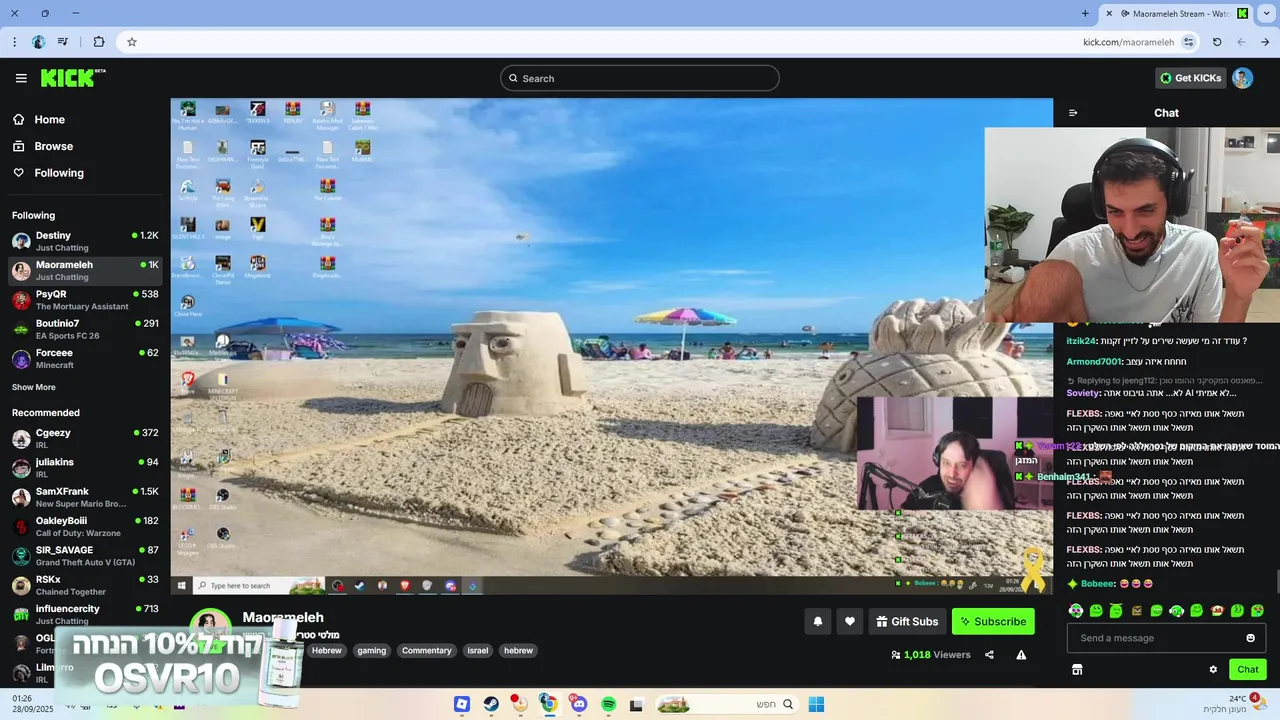Open the chat shop icon
This screenshot has width=1280, height=720.
(x=1077, y=670)
